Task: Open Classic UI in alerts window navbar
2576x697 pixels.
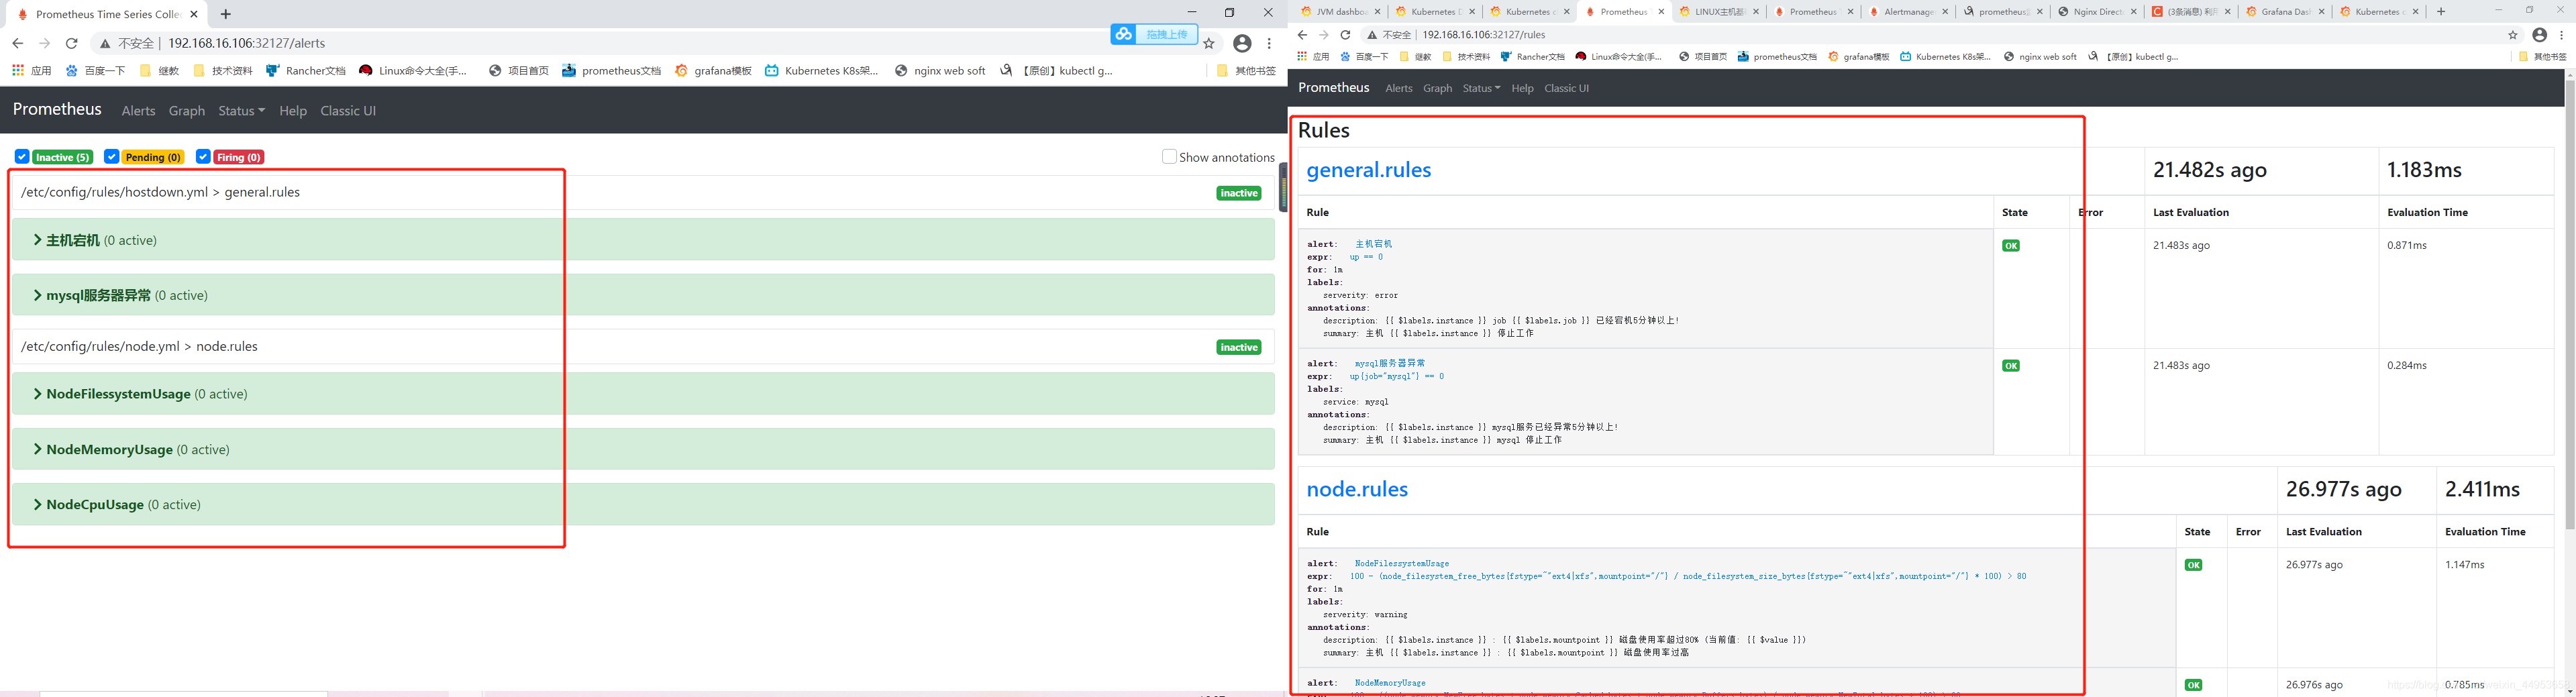Action: point(348,111)
